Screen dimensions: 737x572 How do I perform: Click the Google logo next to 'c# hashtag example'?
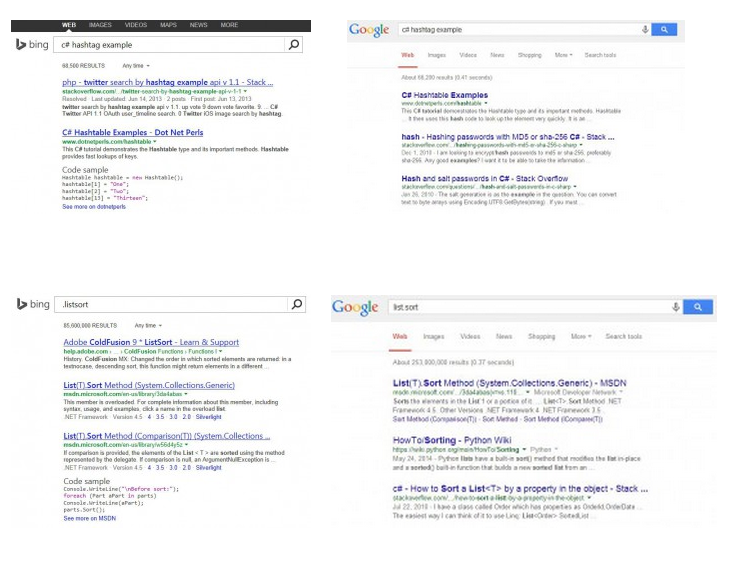tap(369, 30)
